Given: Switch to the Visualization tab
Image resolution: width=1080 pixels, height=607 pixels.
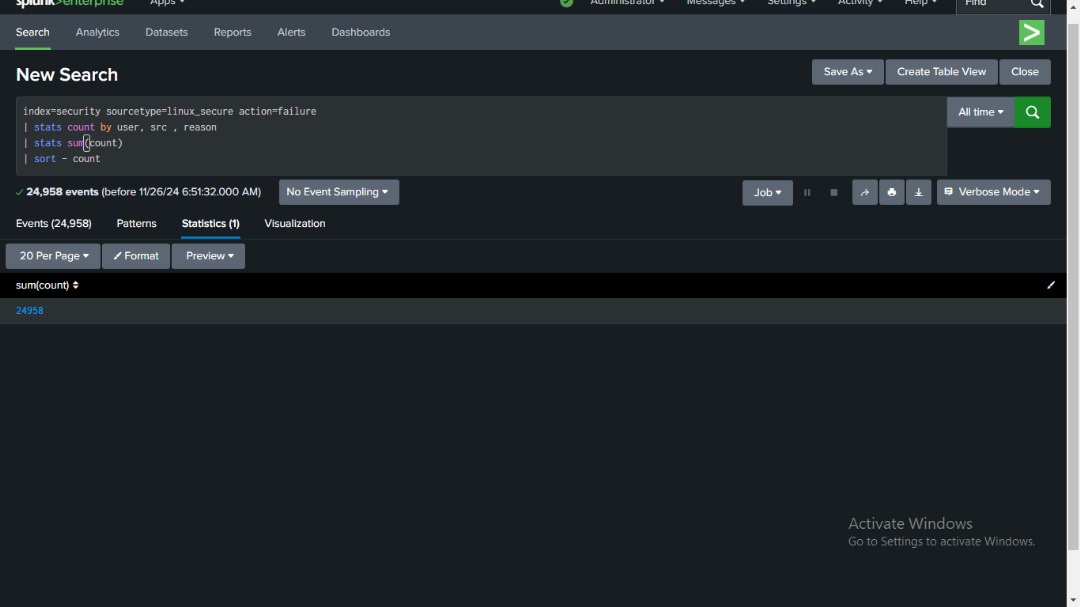Looking at the screenshot, I should [x=294, y=223].
